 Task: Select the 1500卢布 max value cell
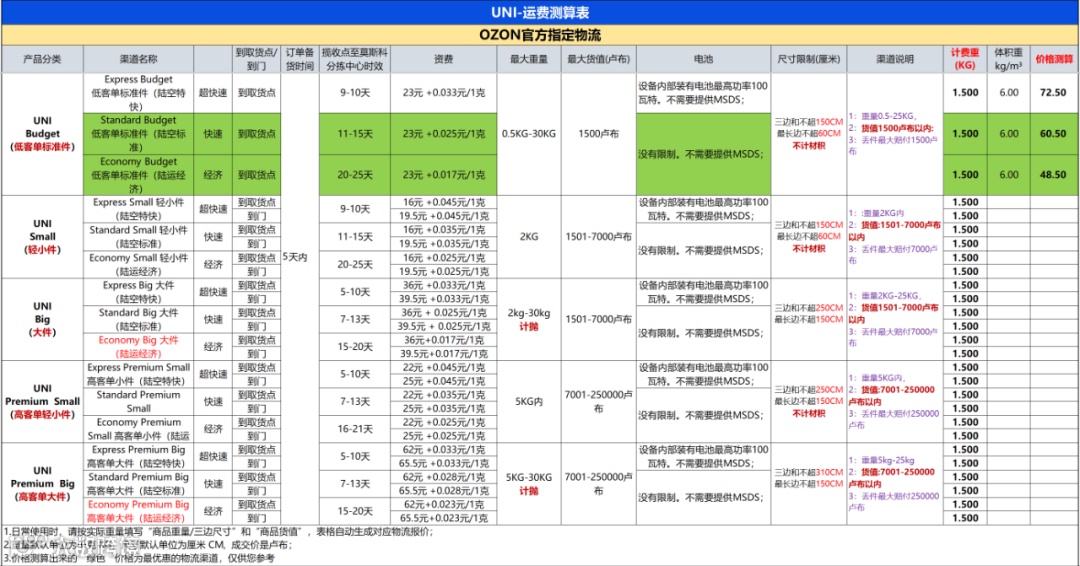(599, 134)
